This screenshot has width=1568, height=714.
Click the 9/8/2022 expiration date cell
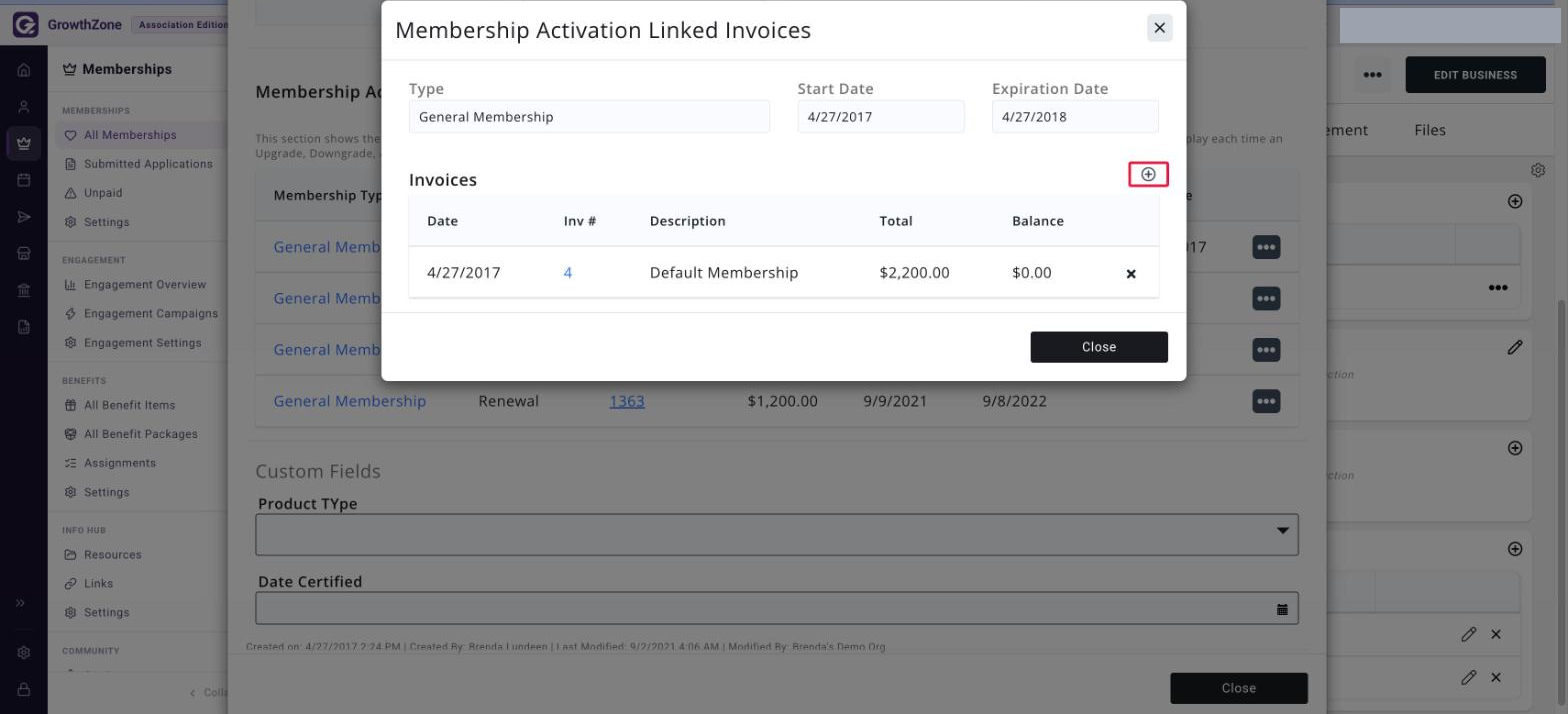(x=1014, y=401)
